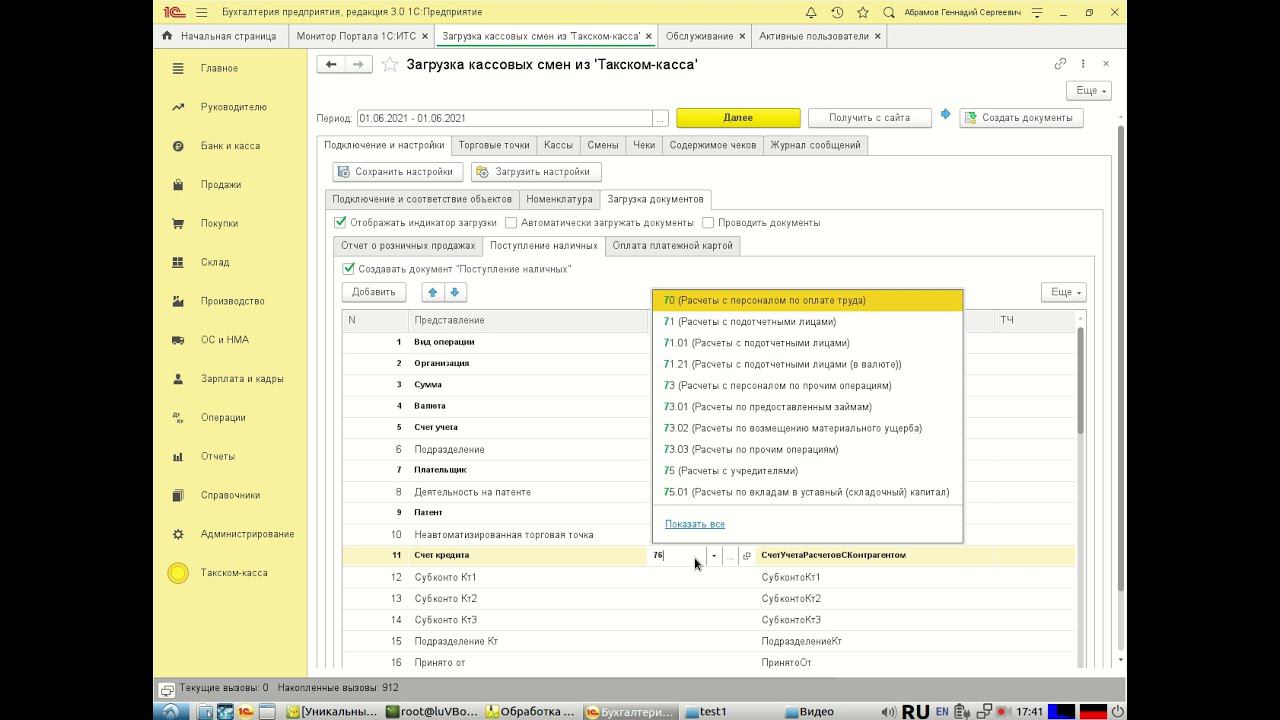
Task: Copy link to form chain icon
Action: point(1060,64)
